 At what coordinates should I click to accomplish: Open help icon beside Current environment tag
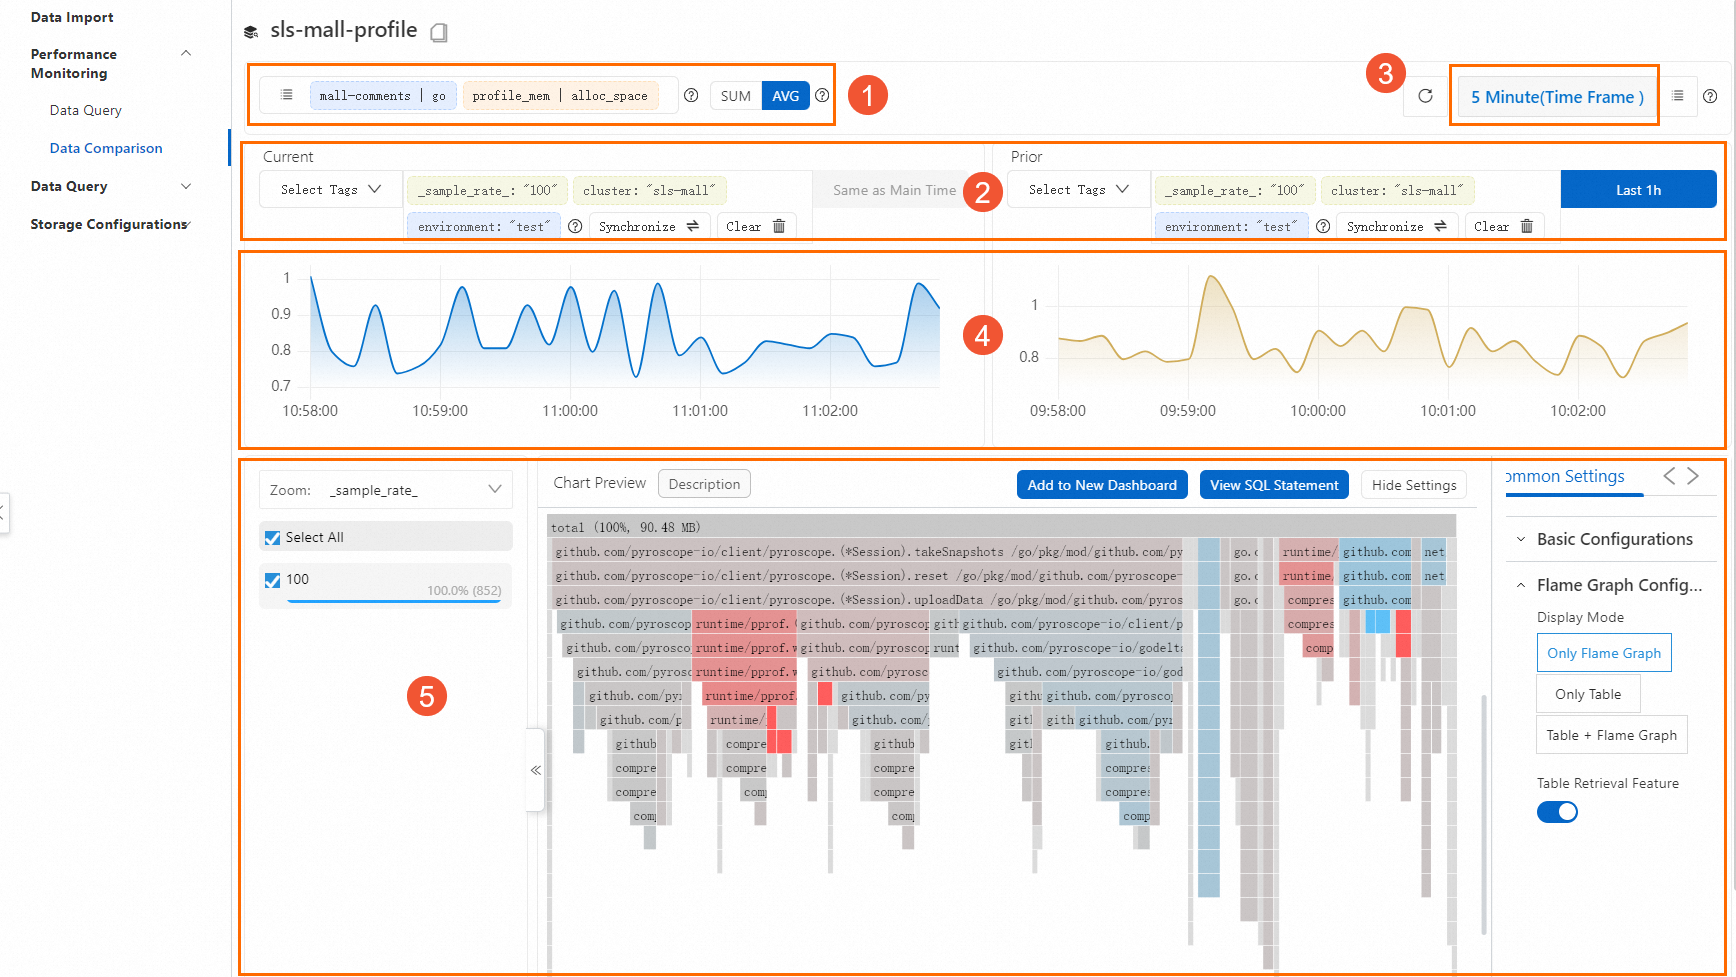(575, 226)
